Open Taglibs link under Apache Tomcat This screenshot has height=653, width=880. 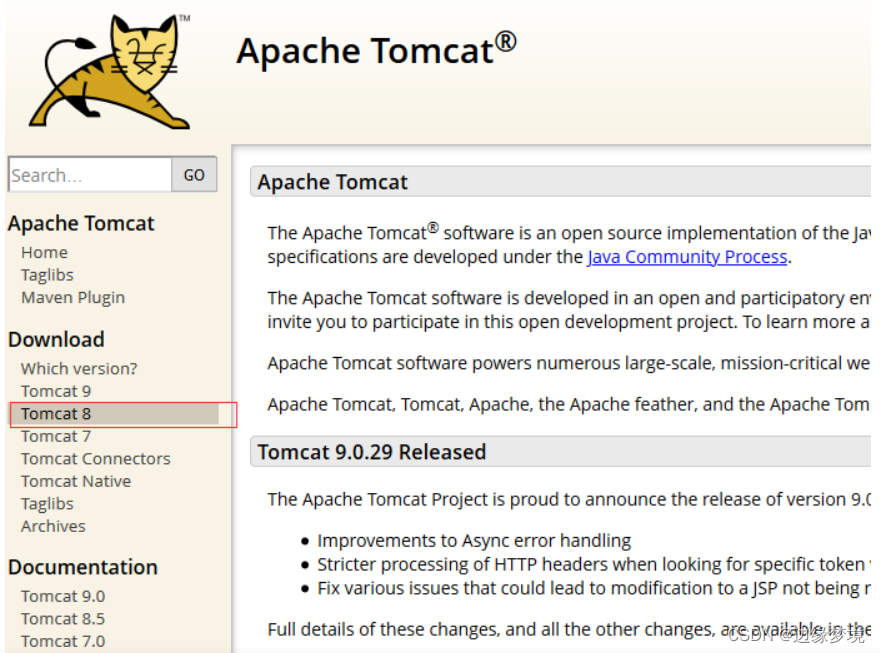tap(47, 275)
